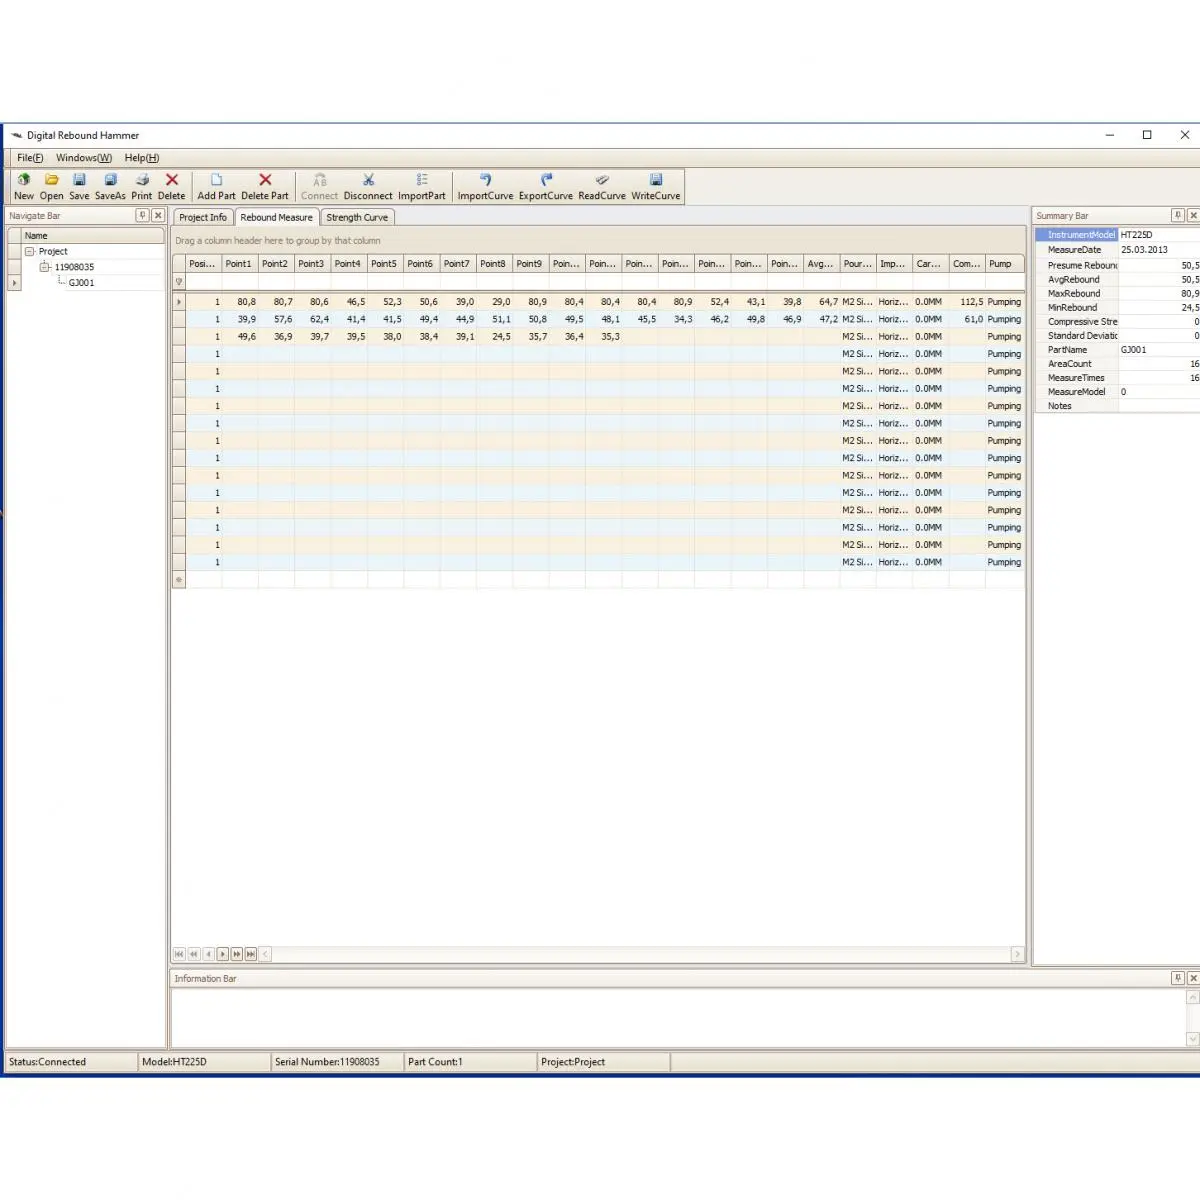Click the red Delete toolbar icon
This screenshot has width=1200, height=1200.
[x=172, y=181]
